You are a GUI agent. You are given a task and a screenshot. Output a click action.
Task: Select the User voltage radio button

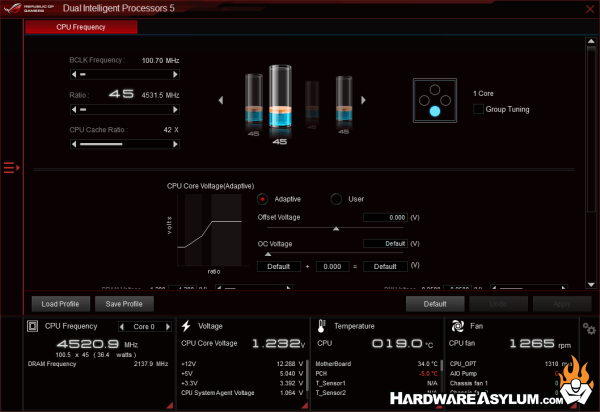(x=336, y=199)
